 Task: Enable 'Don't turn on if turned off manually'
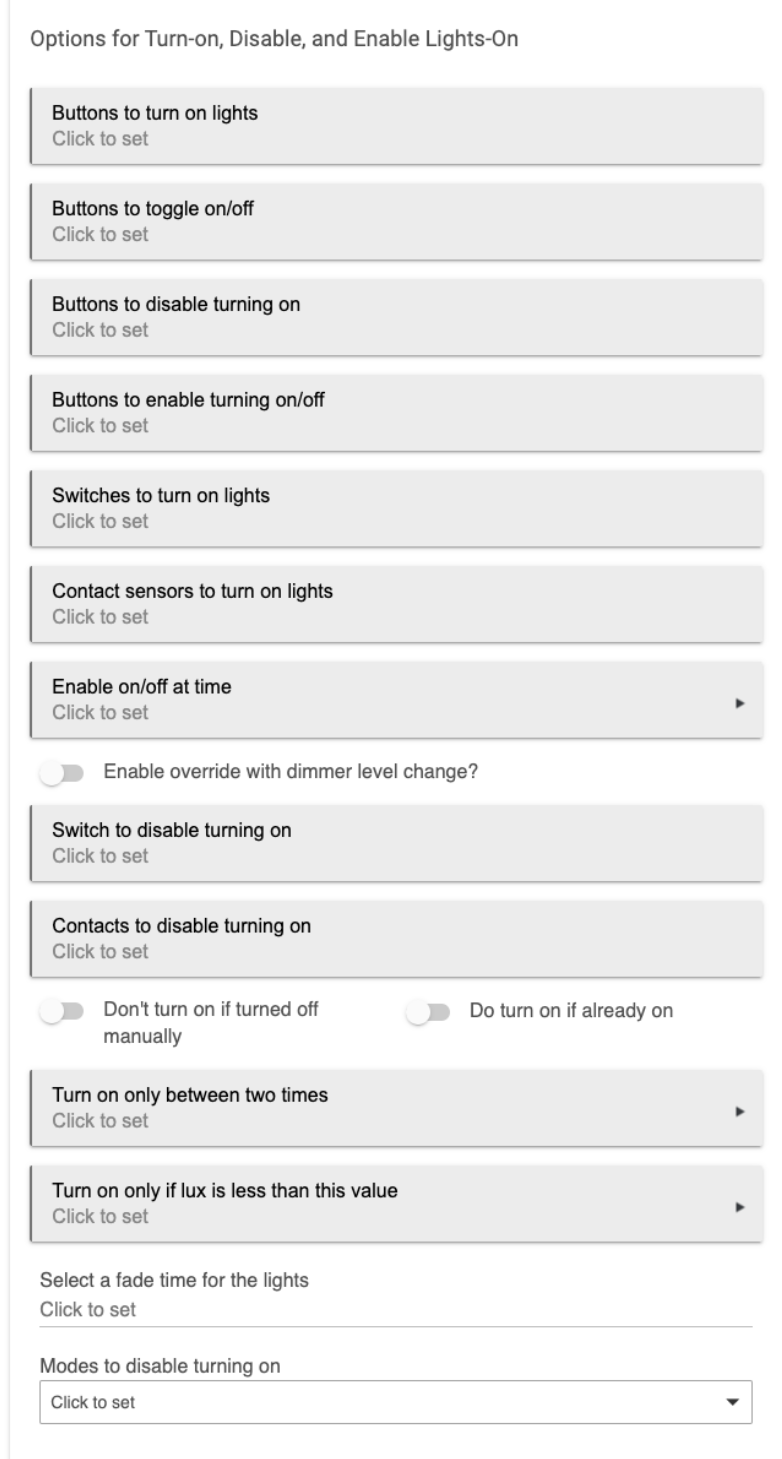(61, 1011)
